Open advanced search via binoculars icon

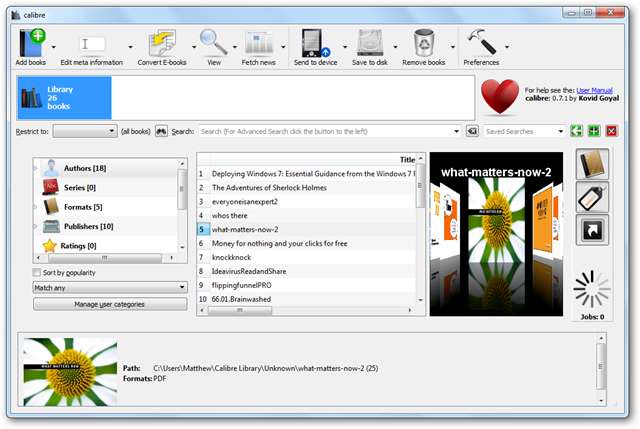[161, 131]
